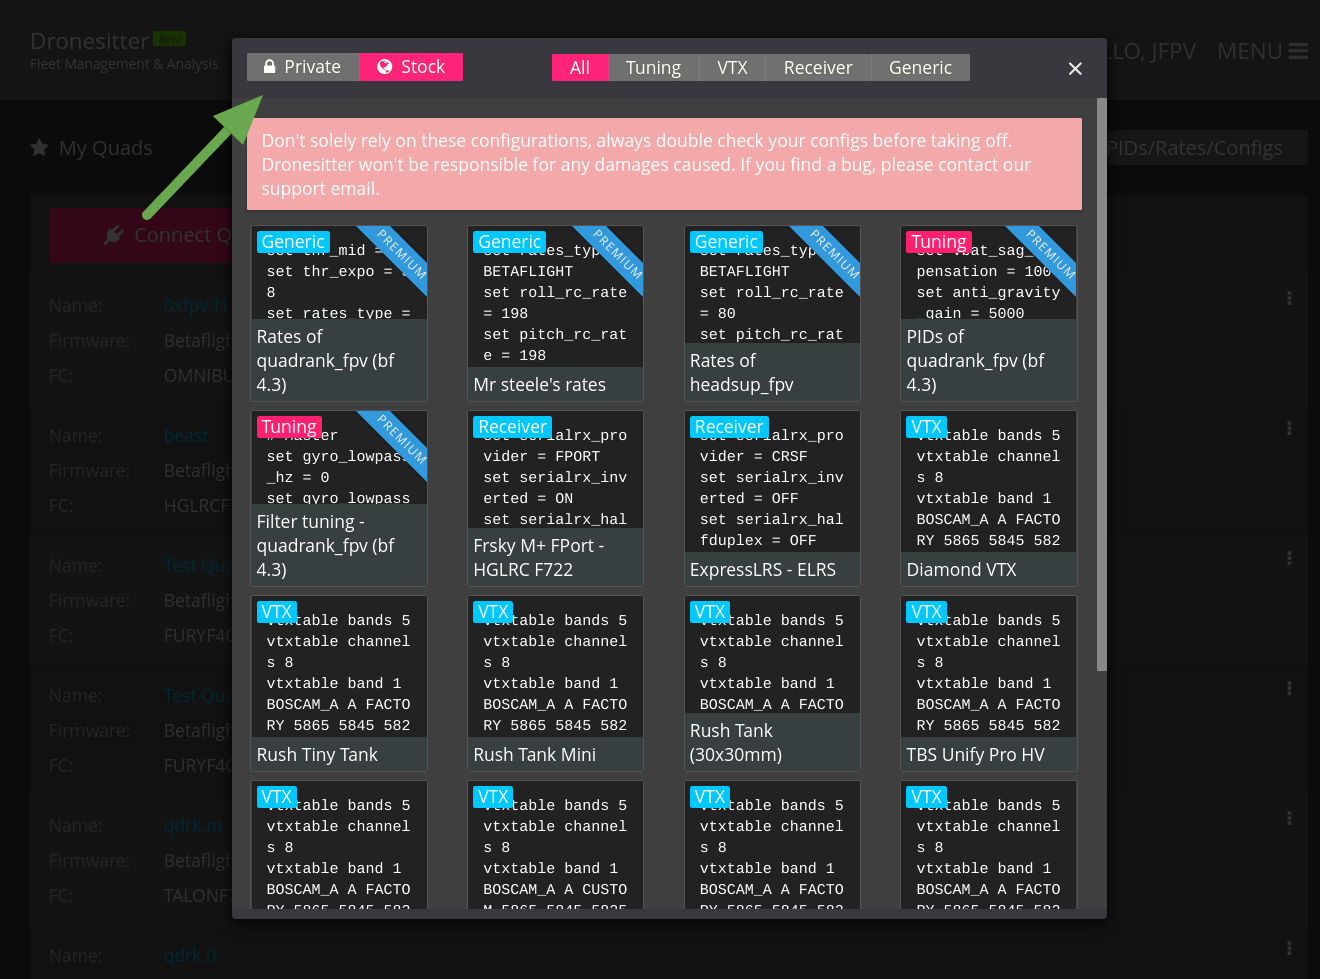This screenshot has height=979, width=1320.
Task: Select PIDs of quadrank_fpv preset card
Action: point(988,314)
